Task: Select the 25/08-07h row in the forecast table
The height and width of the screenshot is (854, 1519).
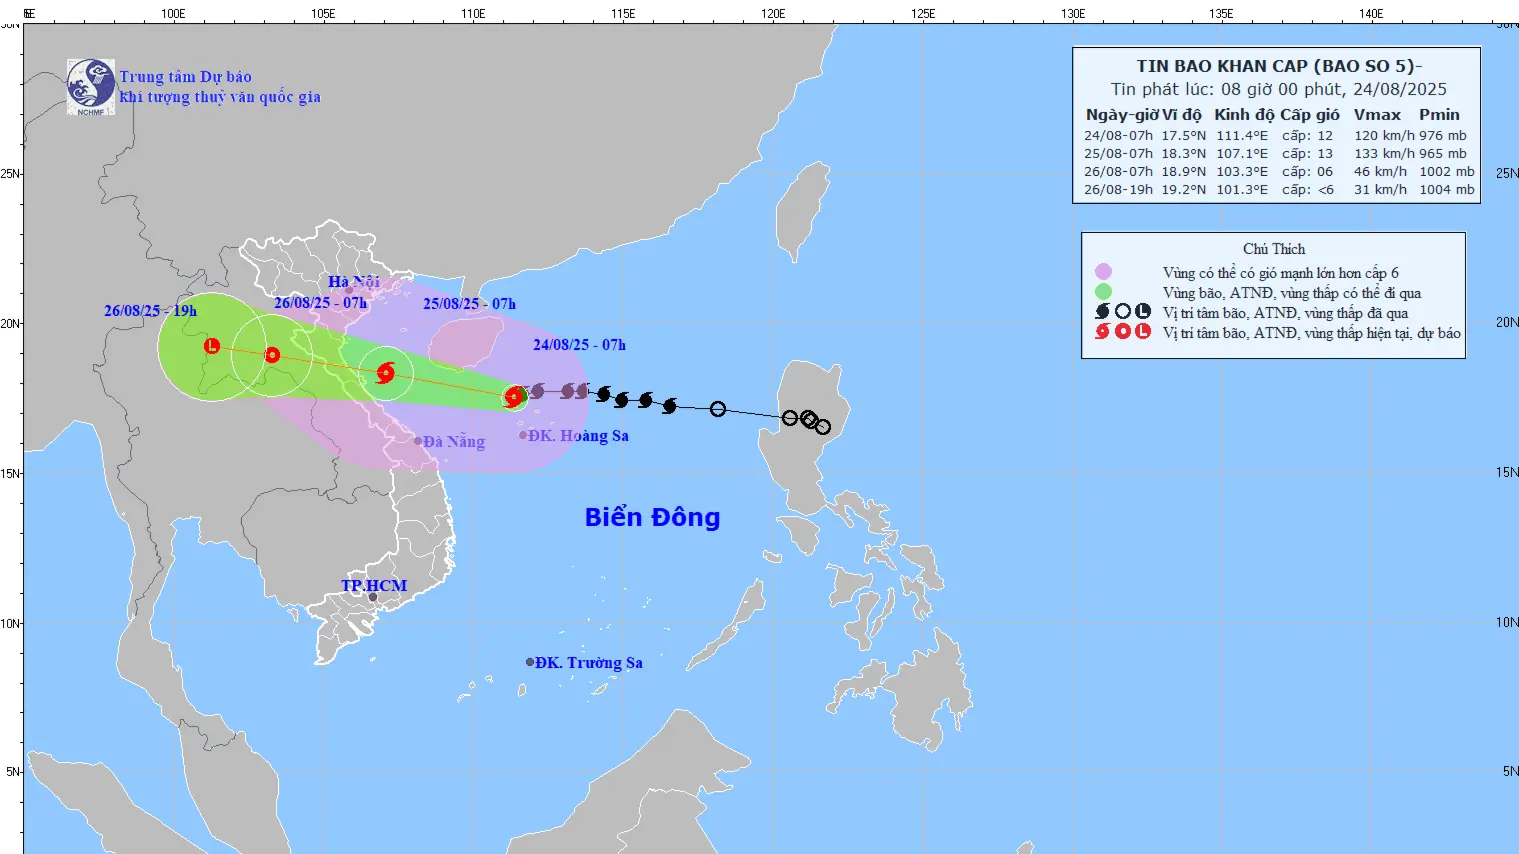Action: [x=1275, y=154]
